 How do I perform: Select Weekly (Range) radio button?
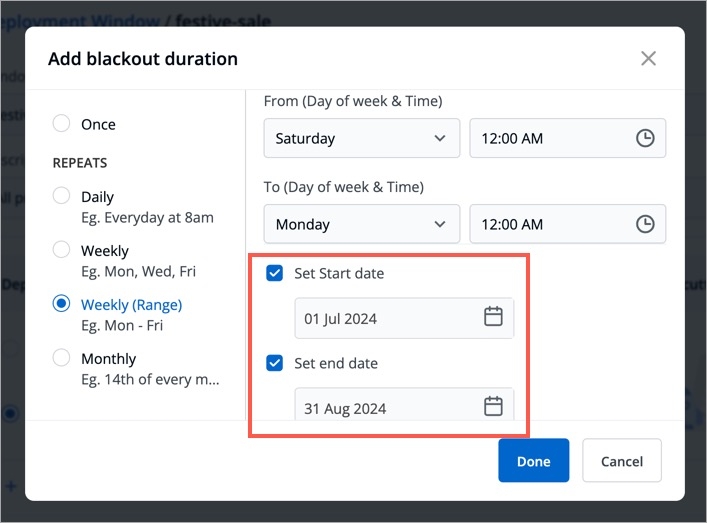coord(61,303)
